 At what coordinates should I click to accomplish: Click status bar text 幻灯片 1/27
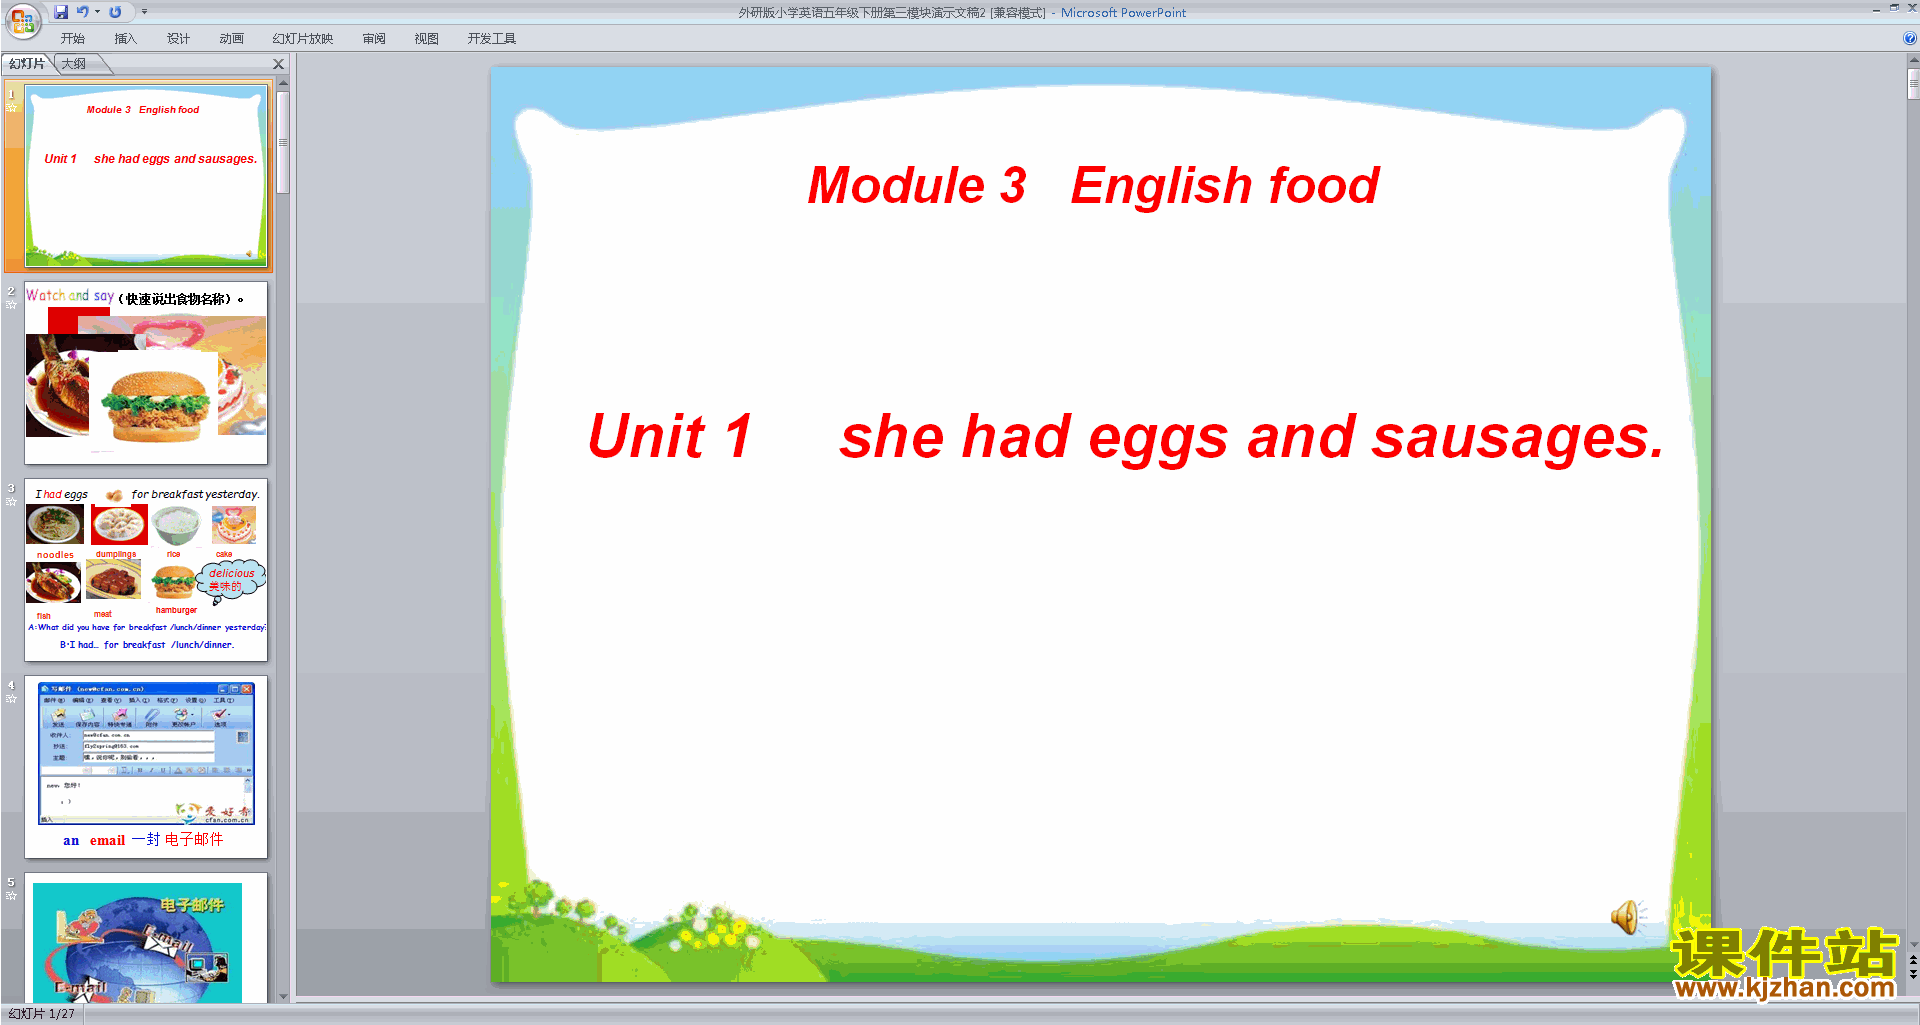coord(42,1014)
